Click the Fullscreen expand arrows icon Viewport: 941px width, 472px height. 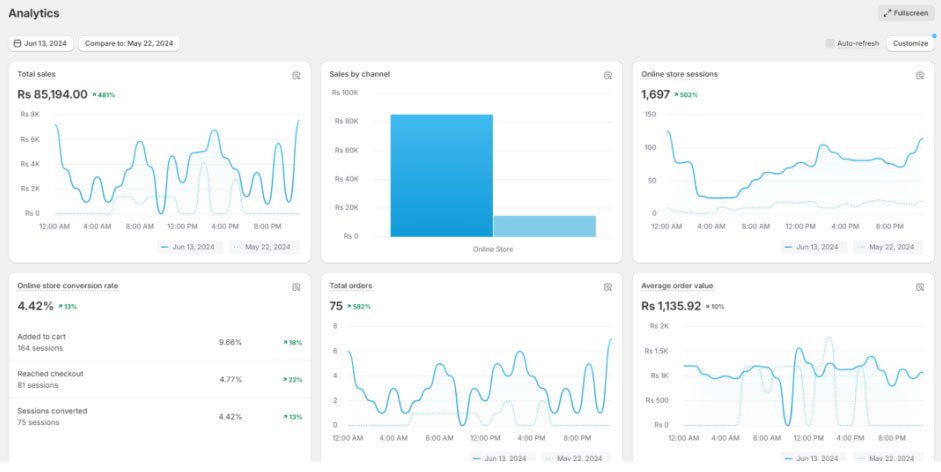[888, 13]
